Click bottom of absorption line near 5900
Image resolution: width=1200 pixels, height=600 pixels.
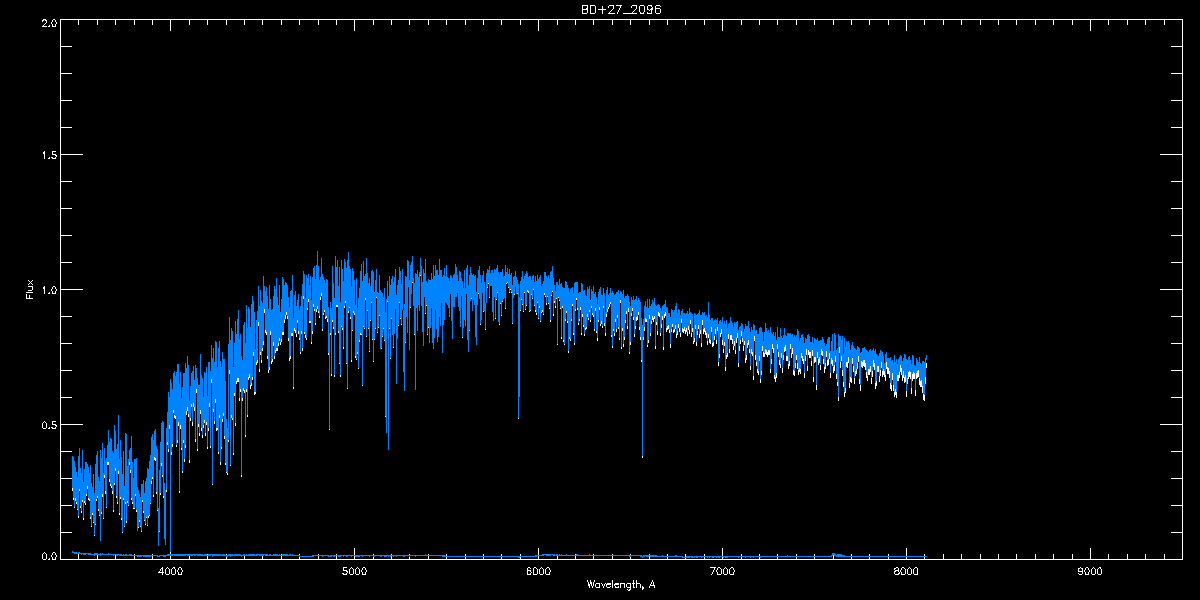tap(518, 416)
